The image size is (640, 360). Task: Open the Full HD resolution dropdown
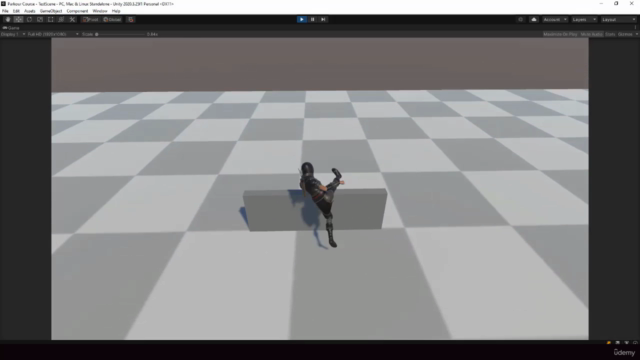pyautogui.click(x=53, y=34)
